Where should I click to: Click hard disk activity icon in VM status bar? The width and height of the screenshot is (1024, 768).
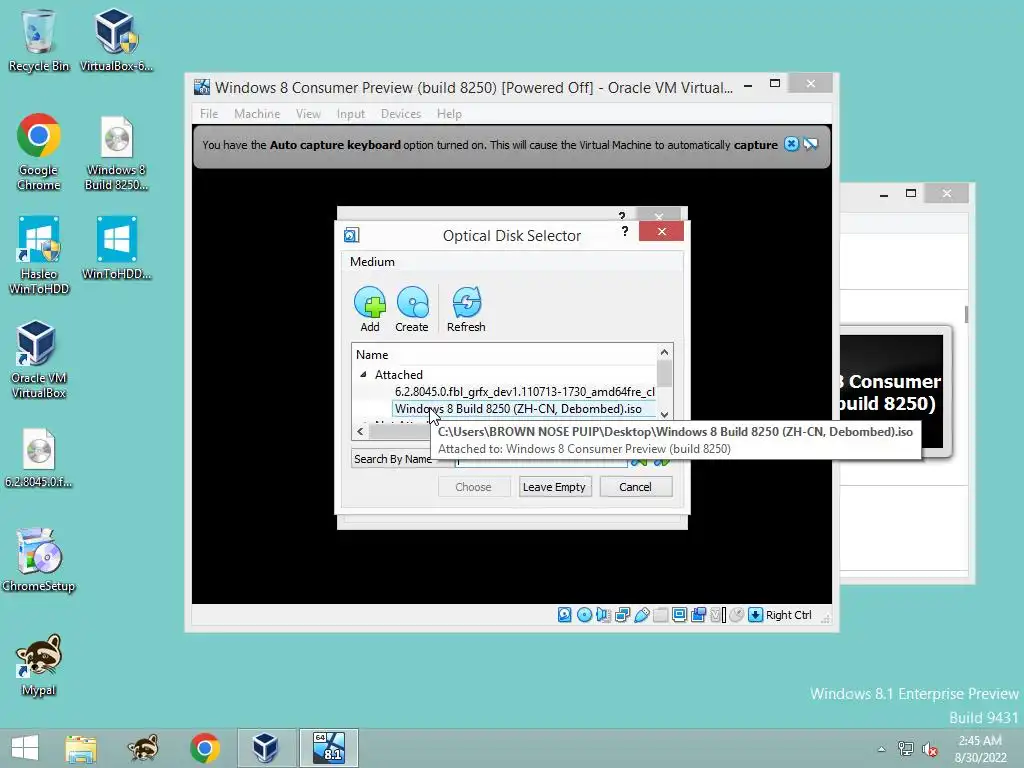pyautogui.click(x=565, y=615)
